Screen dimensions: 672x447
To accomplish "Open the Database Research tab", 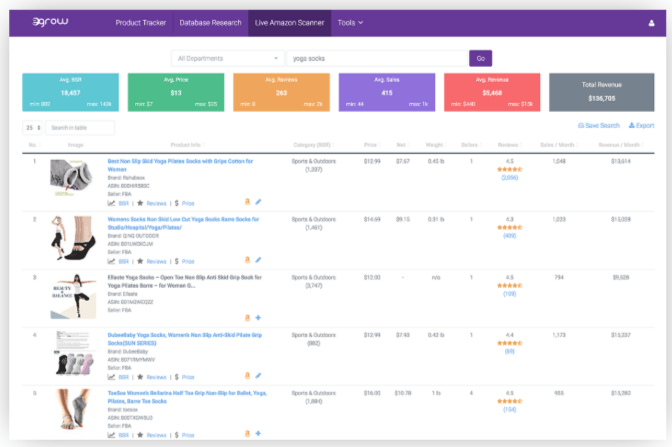I will 210,23.
